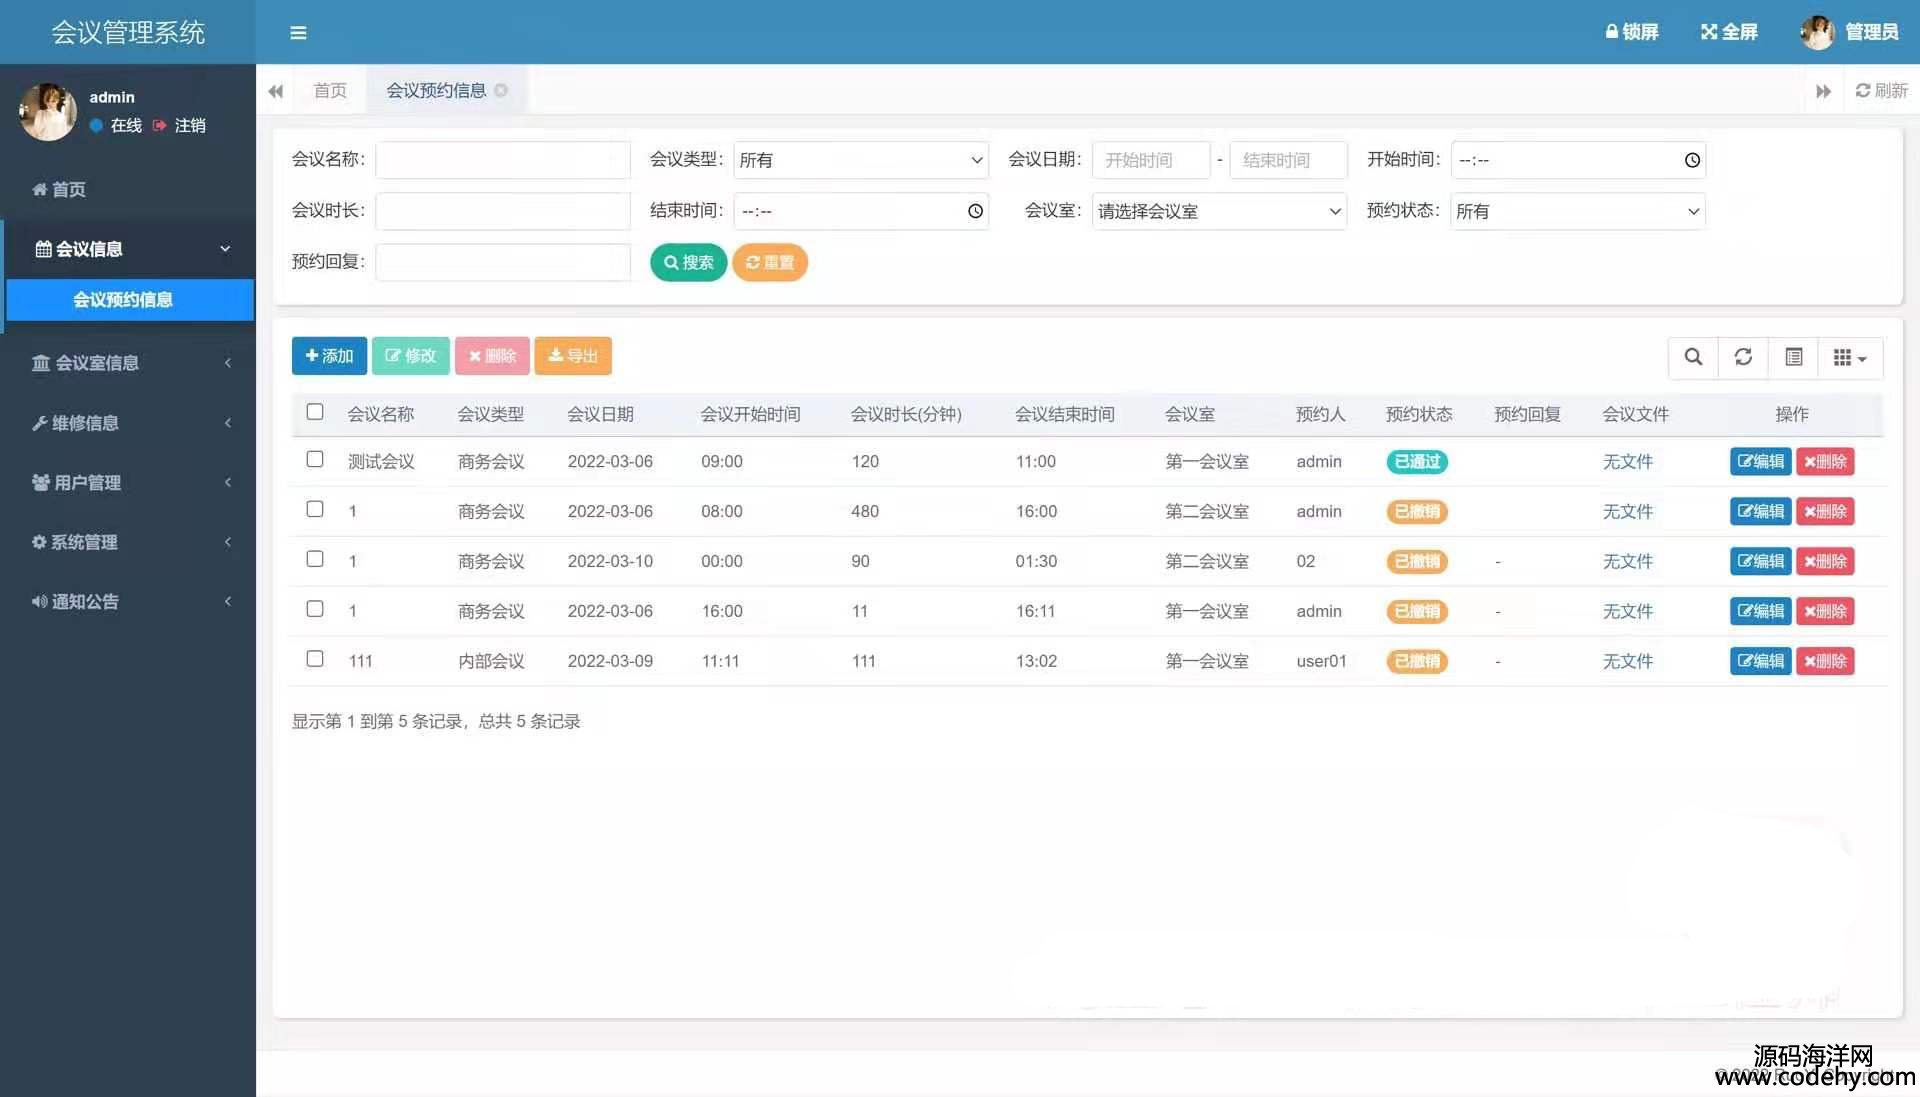Click the lock screen icon 锁屏
This screenshot has height=1097, width=1920.
point(1632,32)
